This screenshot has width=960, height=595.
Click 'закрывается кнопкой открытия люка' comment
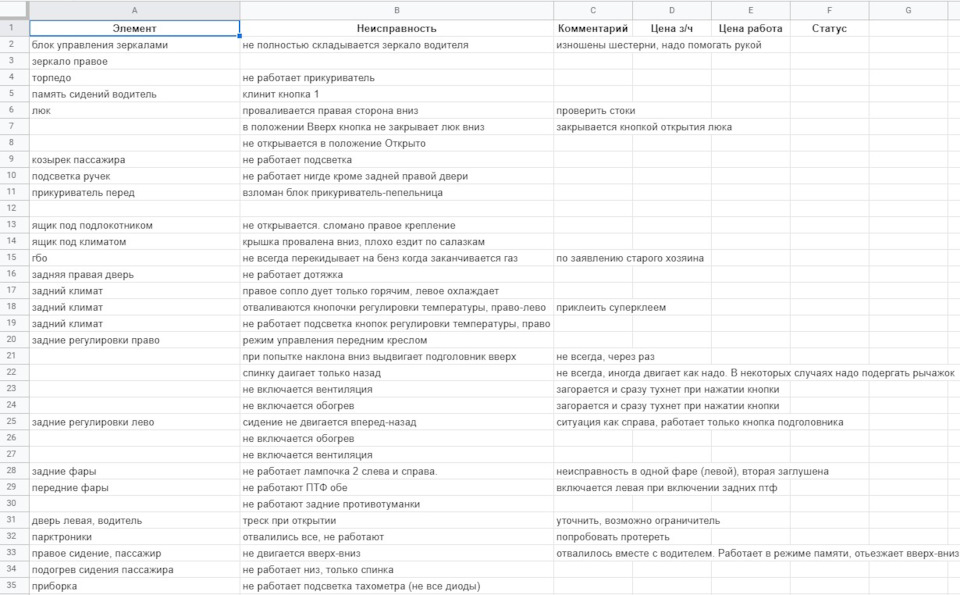tap(644, 127)
